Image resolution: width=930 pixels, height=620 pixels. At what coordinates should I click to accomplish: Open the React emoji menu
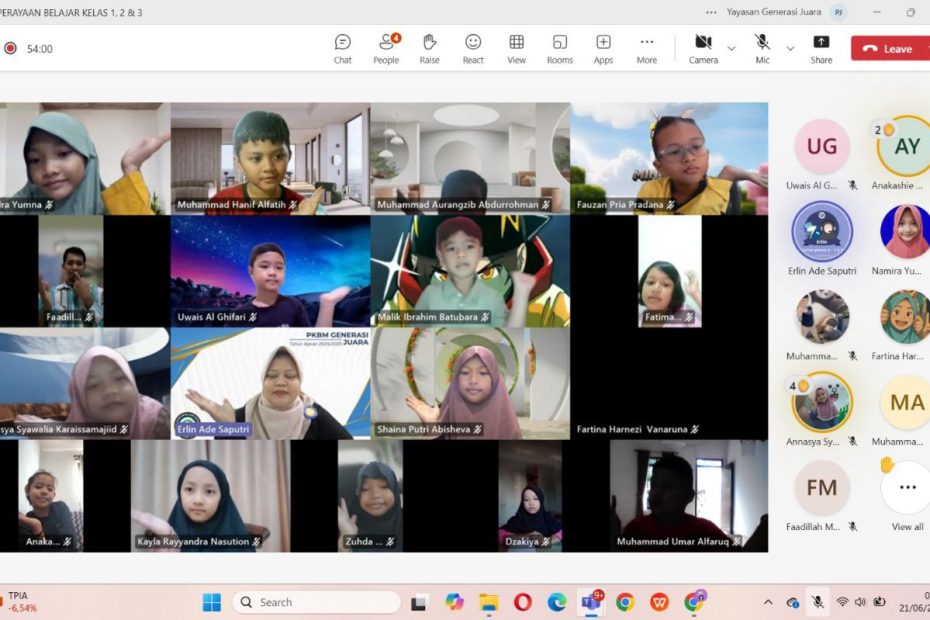point(473,48)
